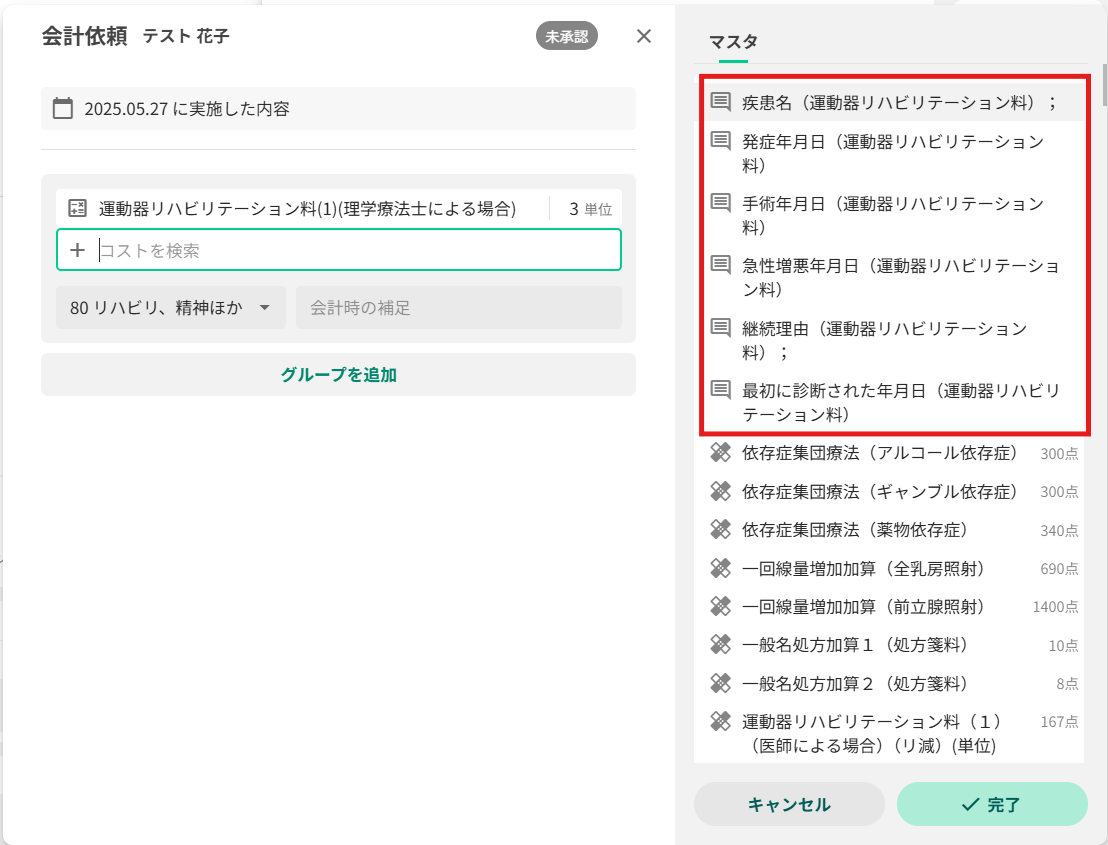Click the plus icon in cost search

78,251
